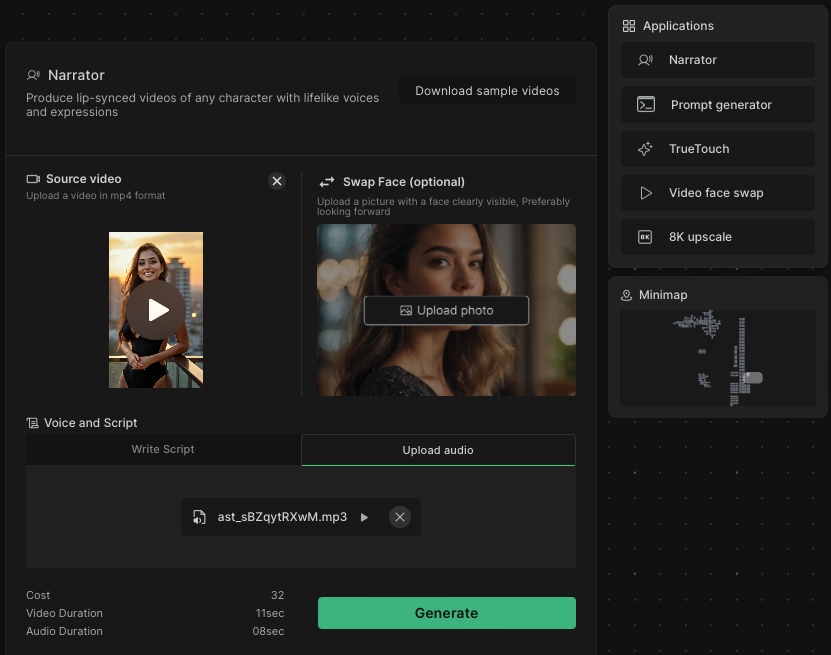Open the Narrator application in sidebar

pyautogui.click(x=718, y=60)
